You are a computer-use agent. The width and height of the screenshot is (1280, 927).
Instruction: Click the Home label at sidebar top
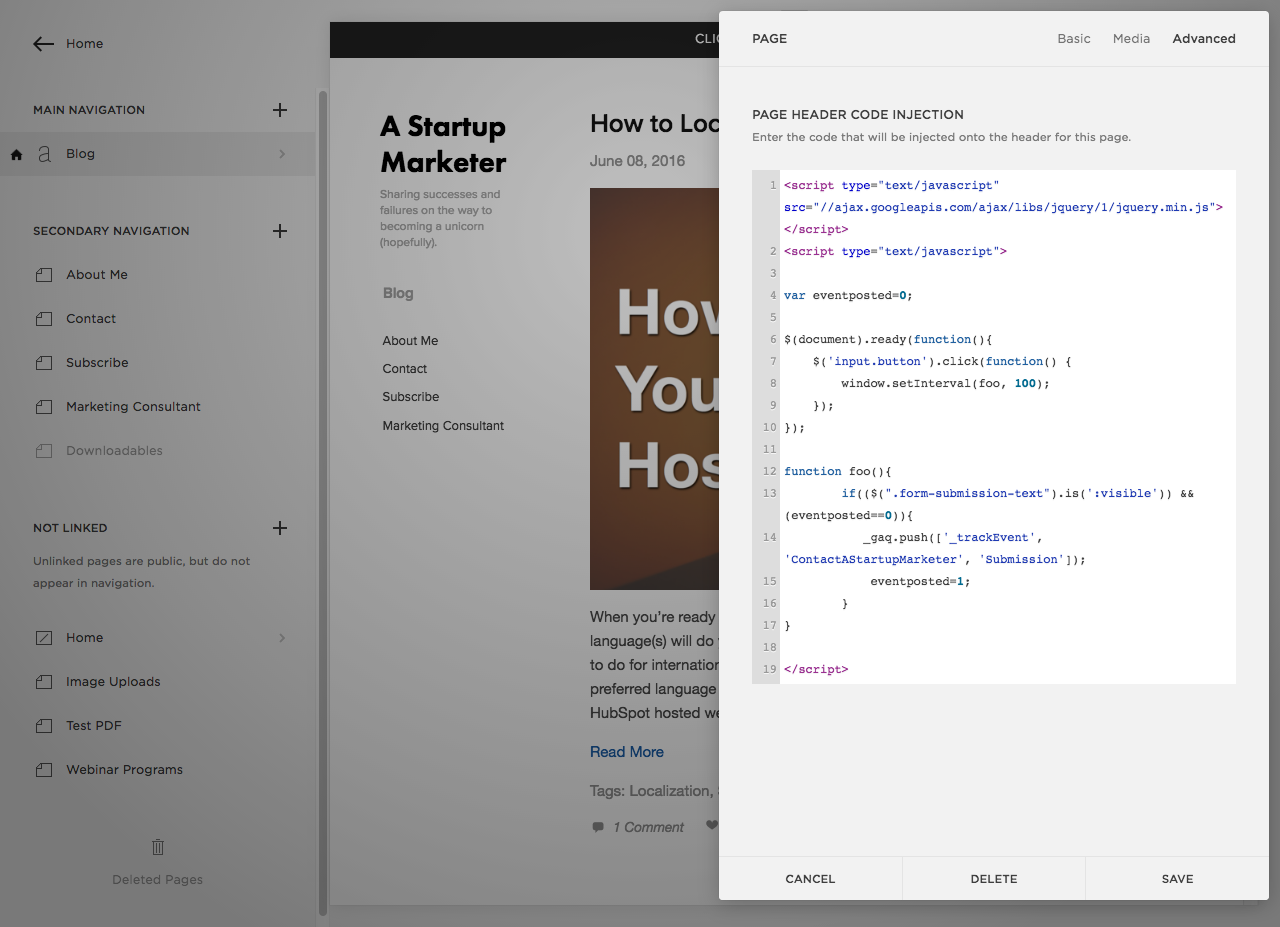[85, 44]
